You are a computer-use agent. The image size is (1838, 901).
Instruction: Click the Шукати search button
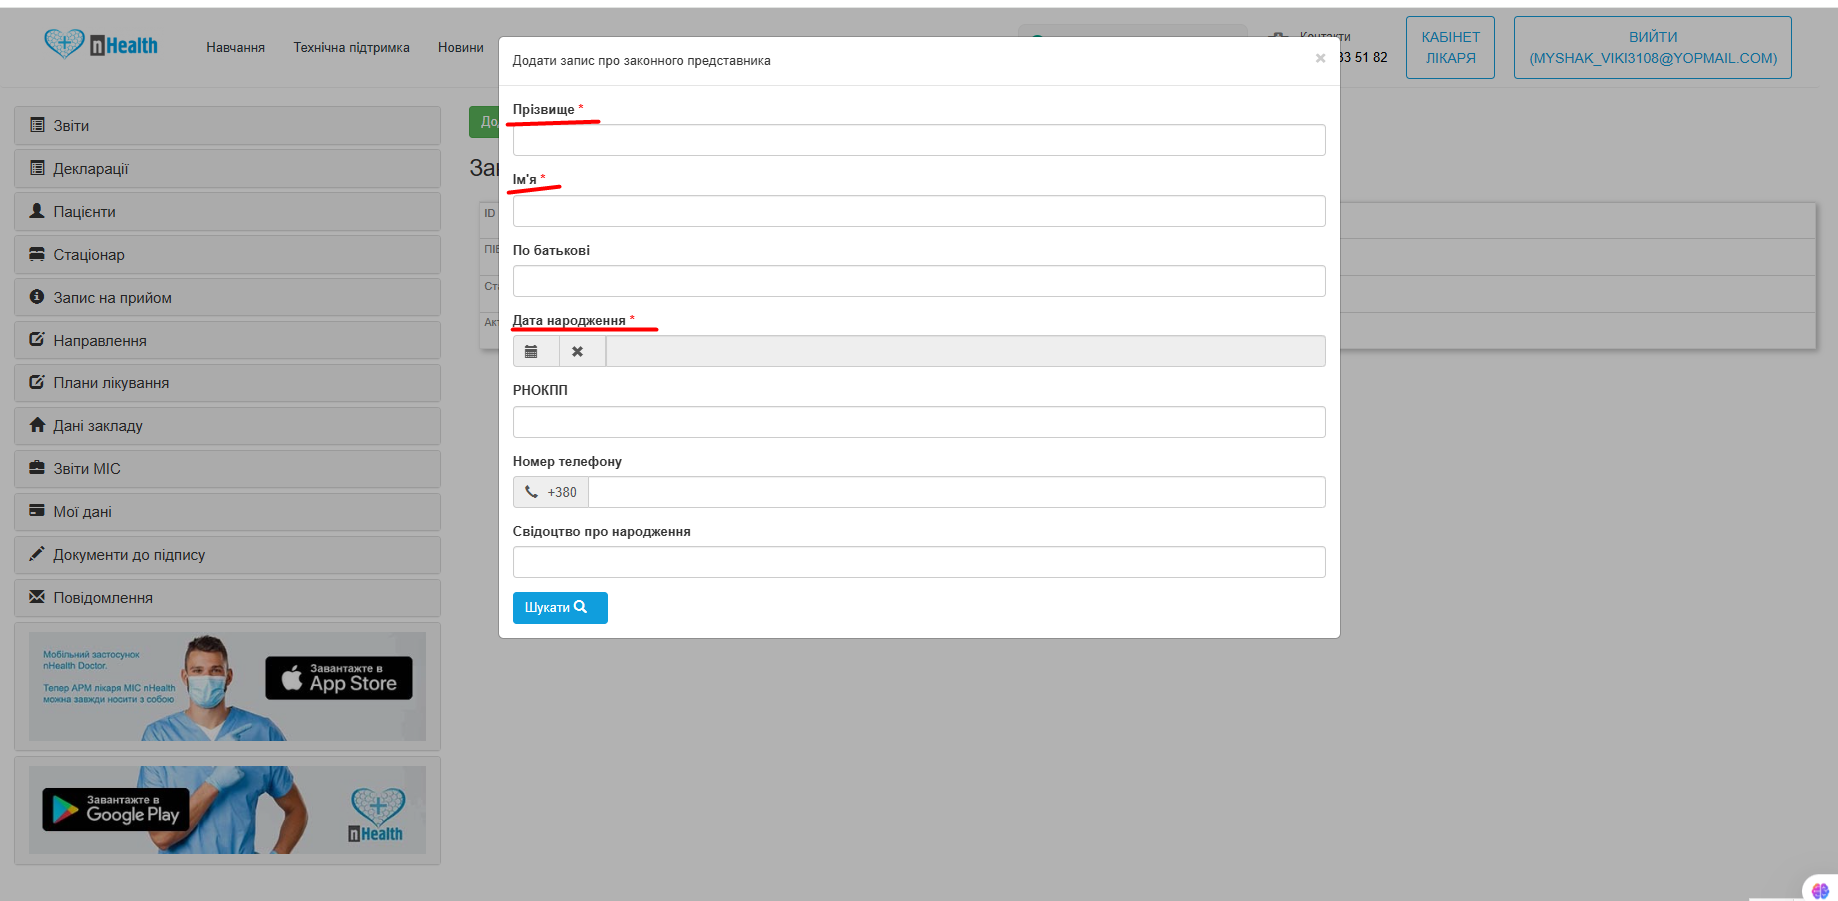(560, 608)
